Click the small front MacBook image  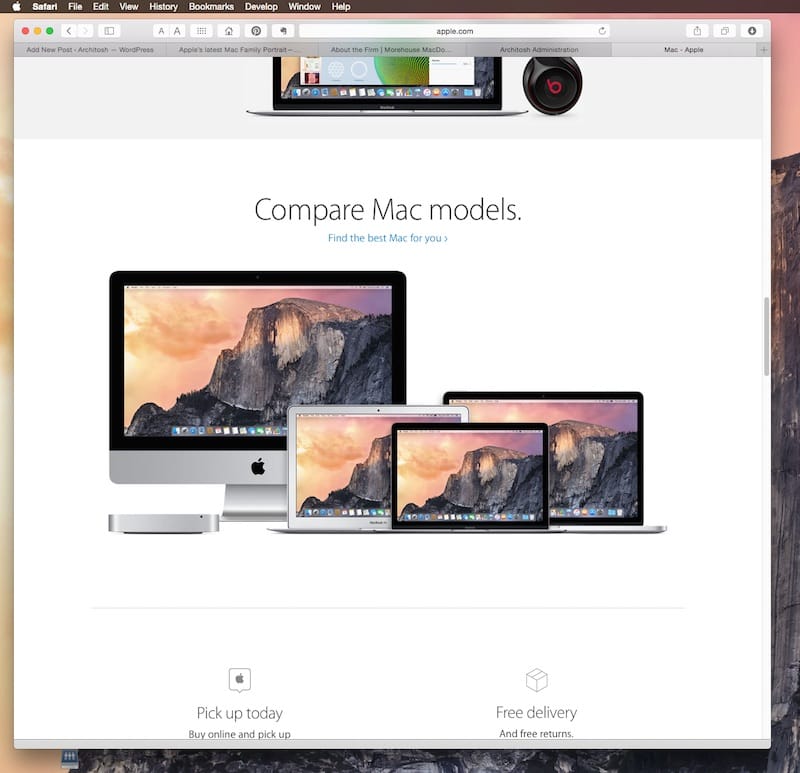click(470, 476)
